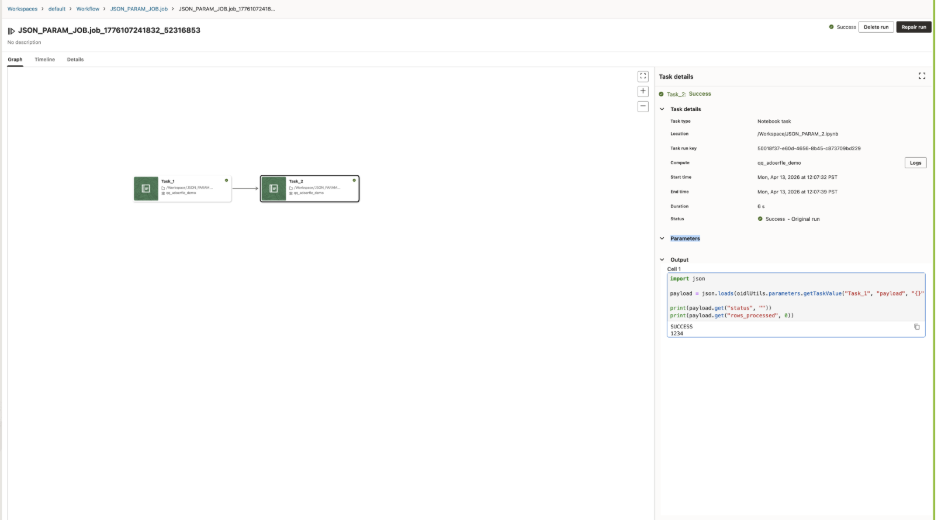Click the green status dot on the Task_2 node

354,180
